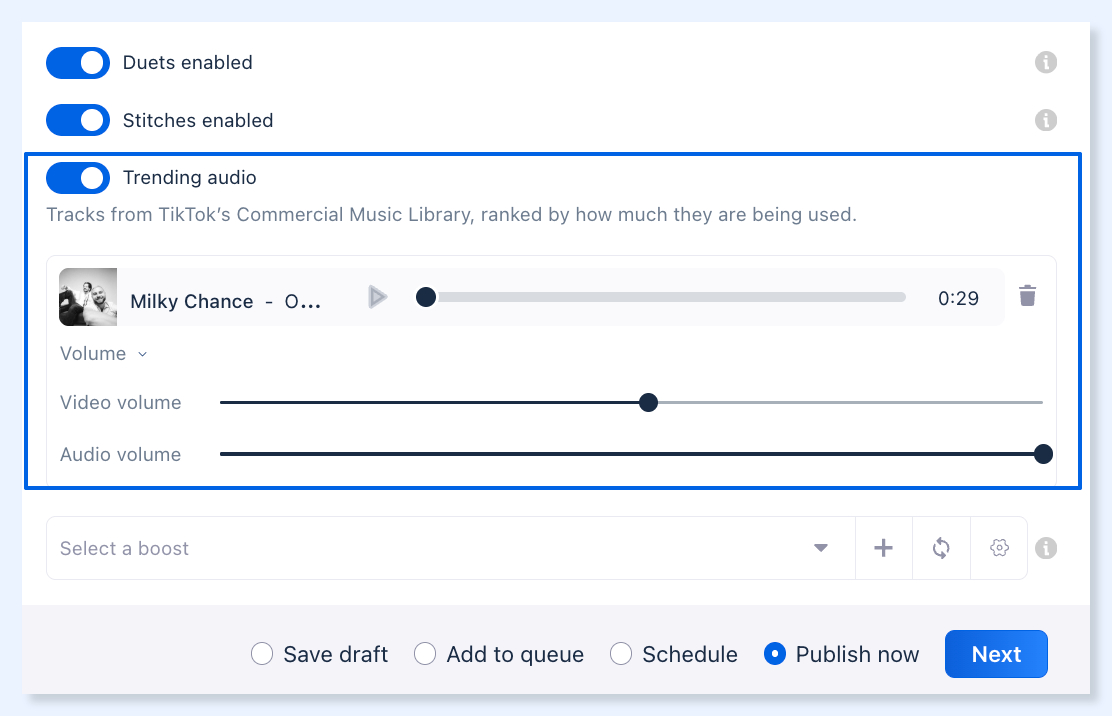Screen dimensions: 1112x716
Task: Collapse the Volume section chevron
Action: pyautogui.click(x=142, y=354)
